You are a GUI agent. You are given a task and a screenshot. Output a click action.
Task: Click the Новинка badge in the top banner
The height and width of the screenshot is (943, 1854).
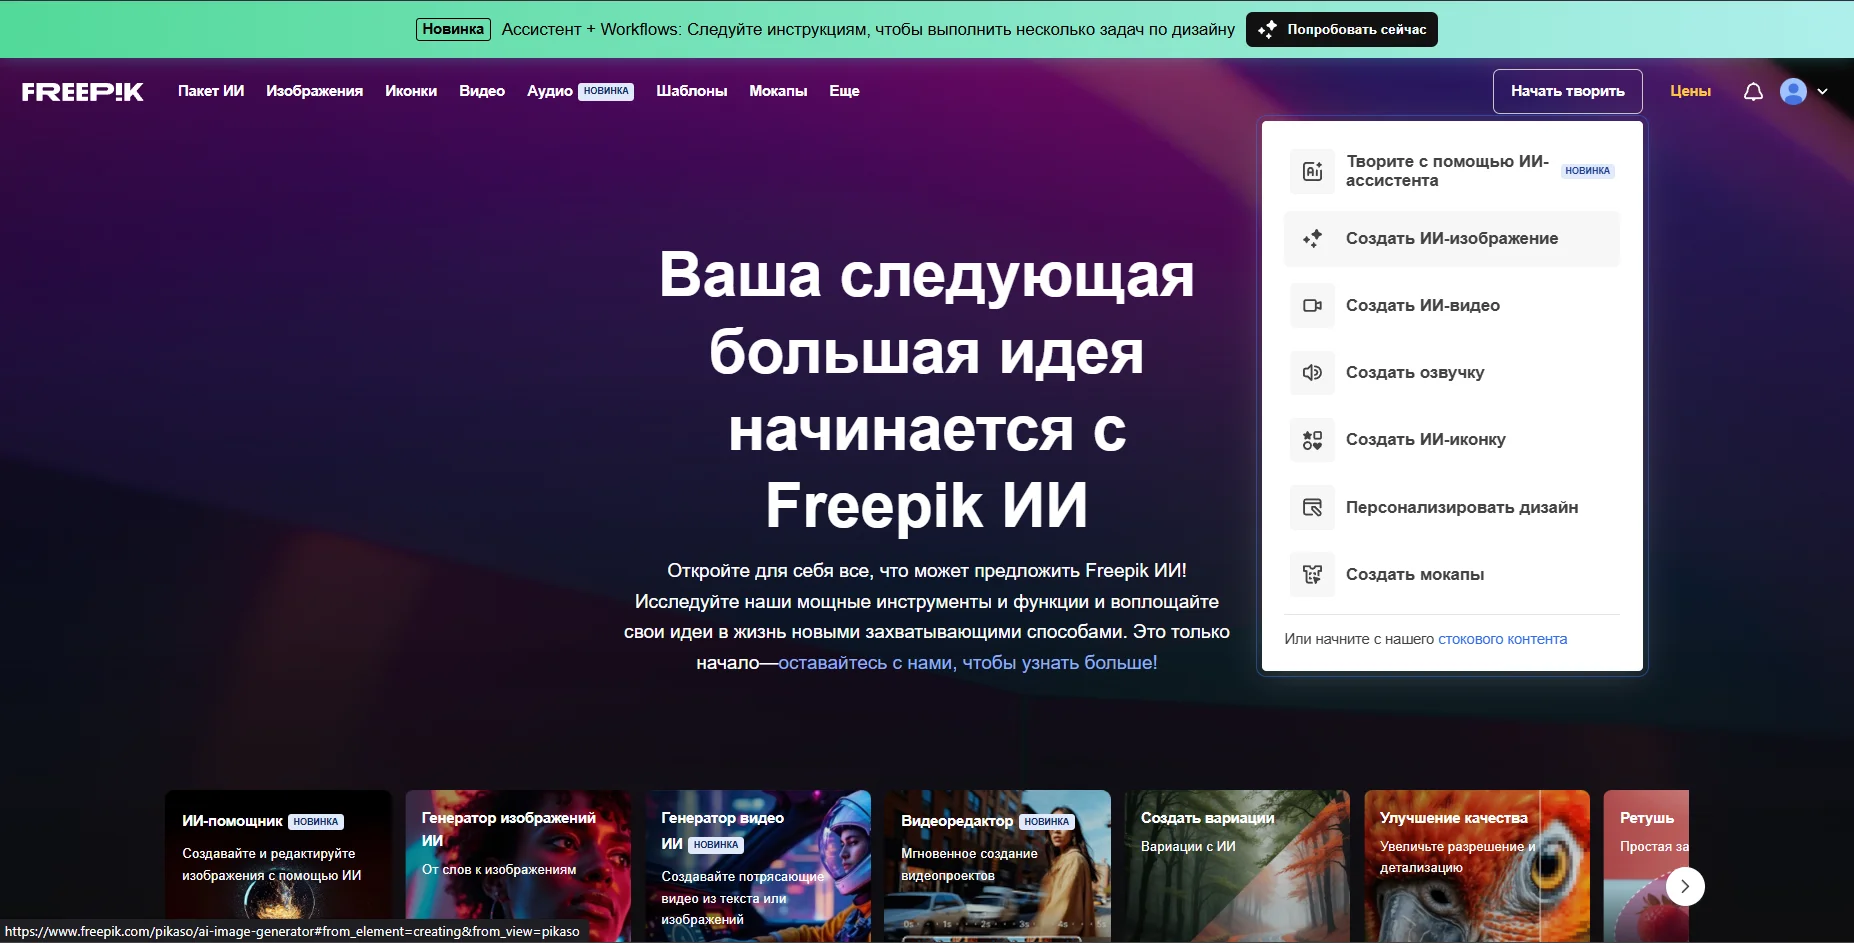click(x=453, y=30)
